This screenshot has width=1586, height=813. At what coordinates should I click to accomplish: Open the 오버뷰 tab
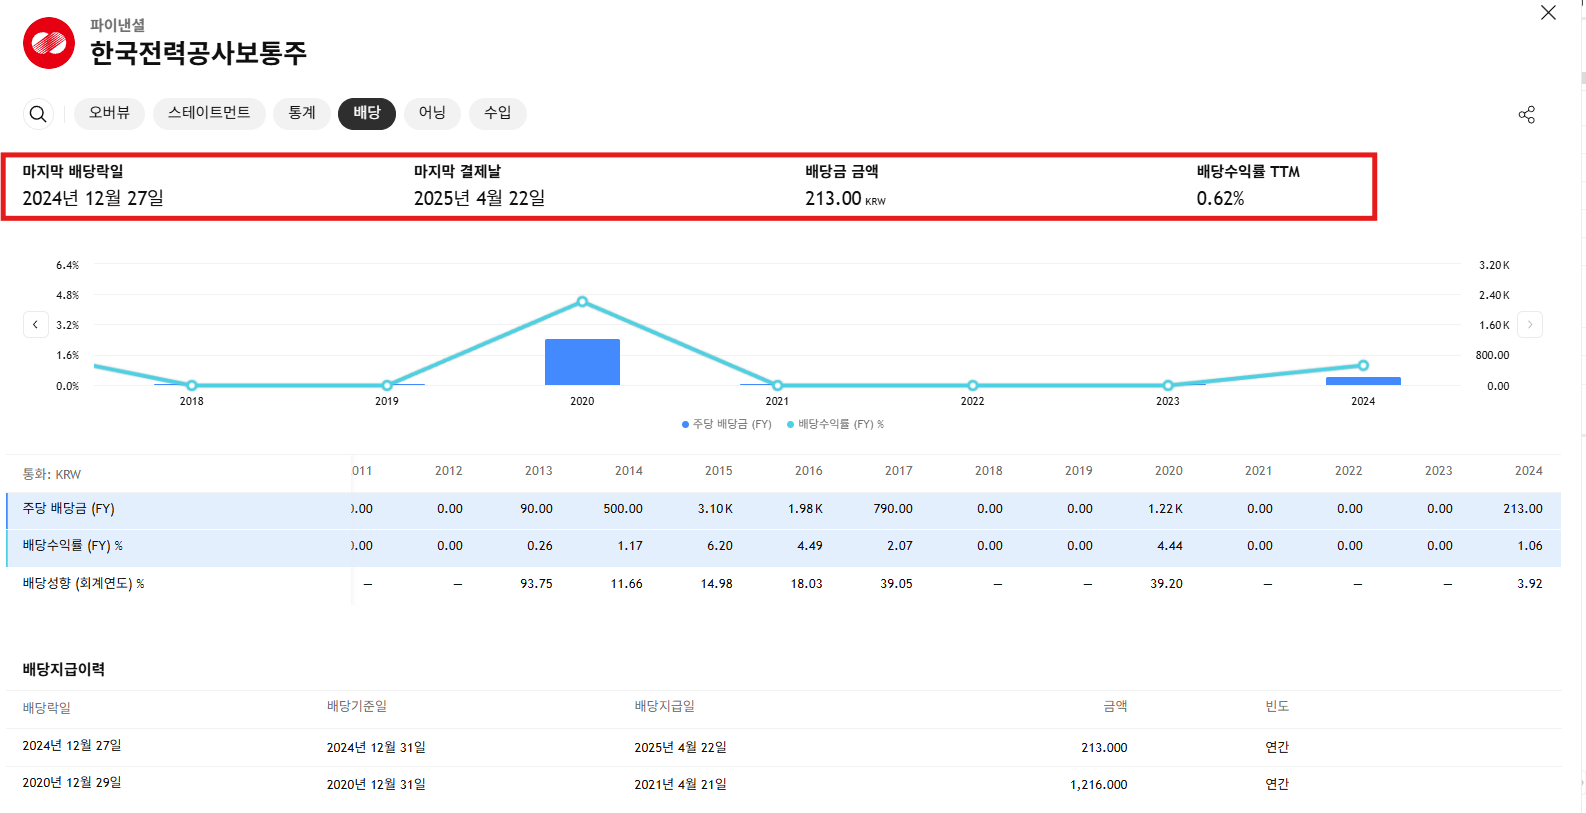point(109,113)
